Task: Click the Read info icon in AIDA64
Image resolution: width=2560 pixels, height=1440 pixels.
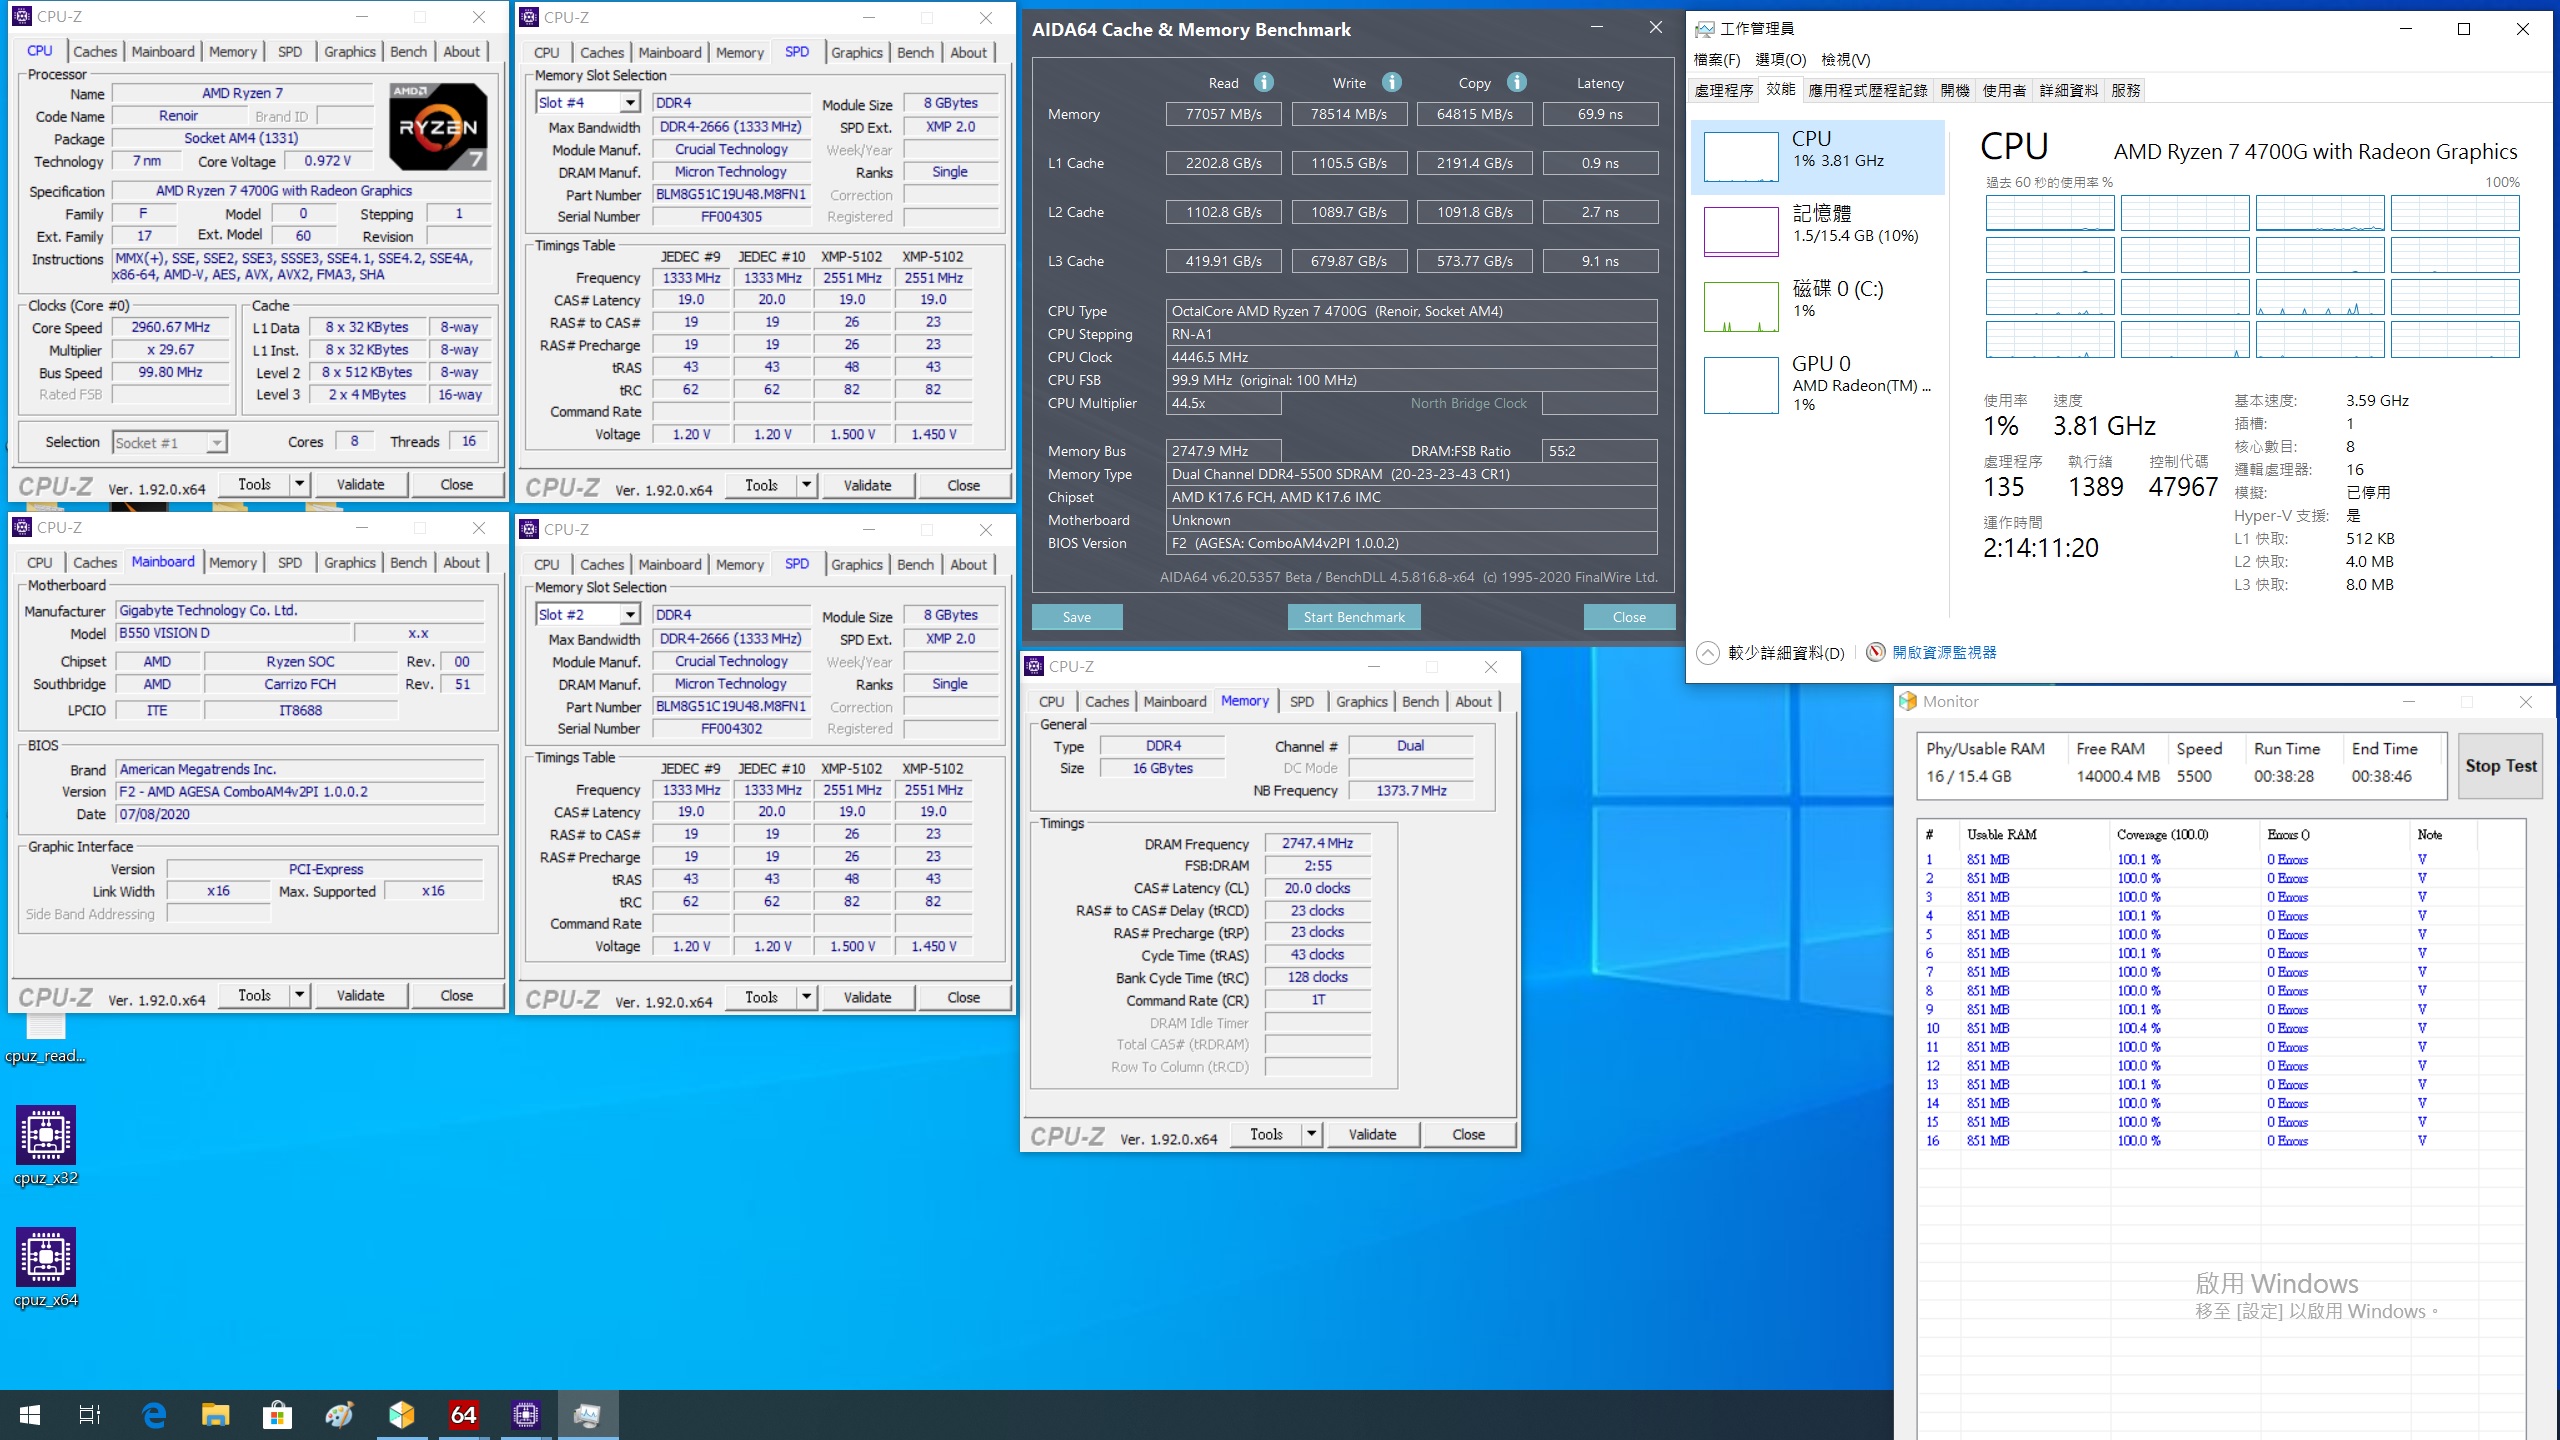Action: 1264,82
